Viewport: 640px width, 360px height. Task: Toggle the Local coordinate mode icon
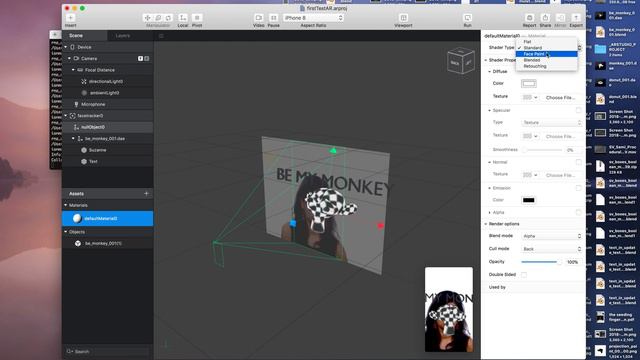pos(183,18)
